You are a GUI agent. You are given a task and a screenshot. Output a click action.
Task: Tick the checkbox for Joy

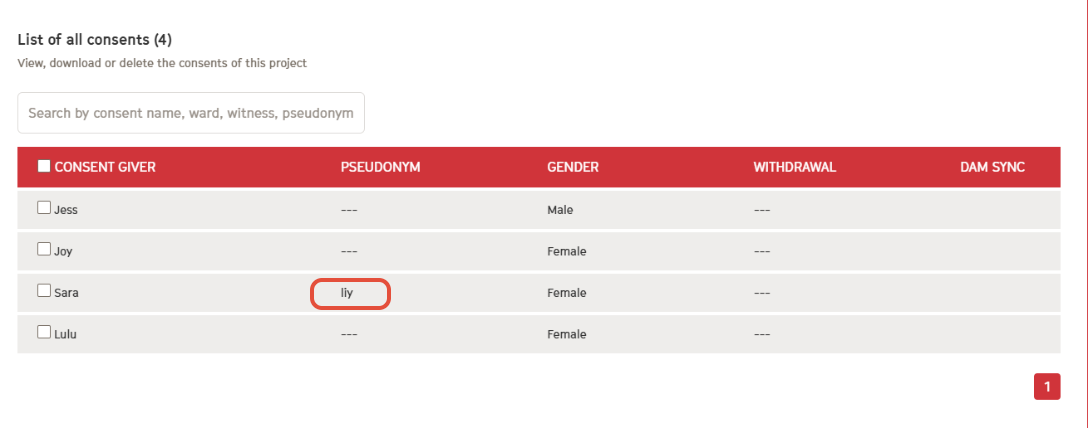point(44,249)
